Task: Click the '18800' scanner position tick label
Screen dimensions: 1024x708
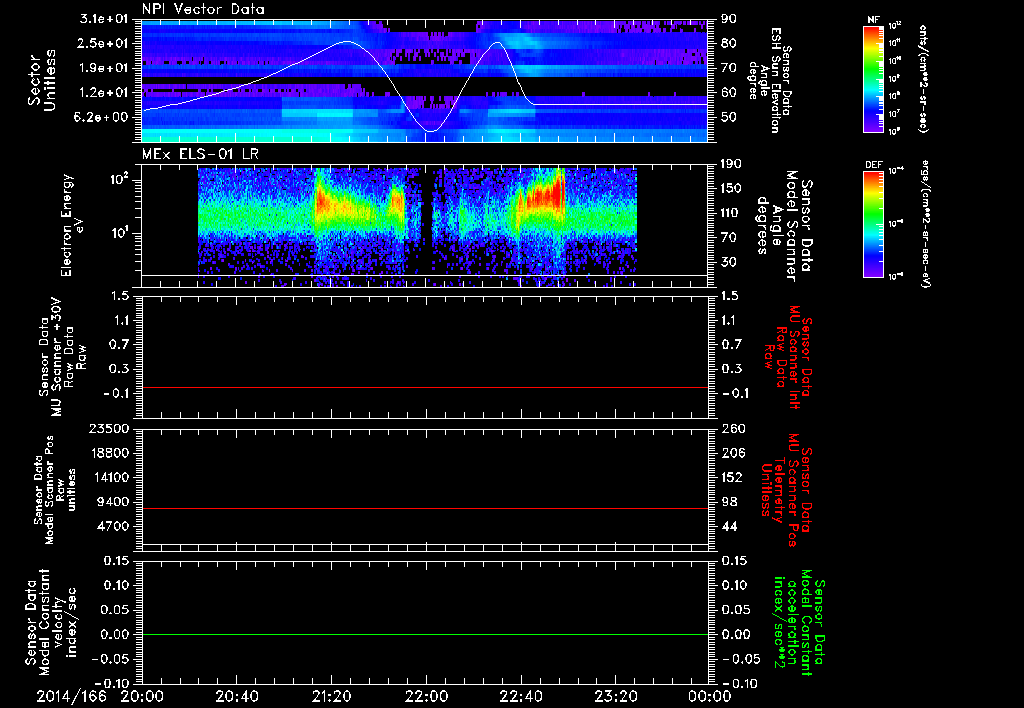Action: 108,453
